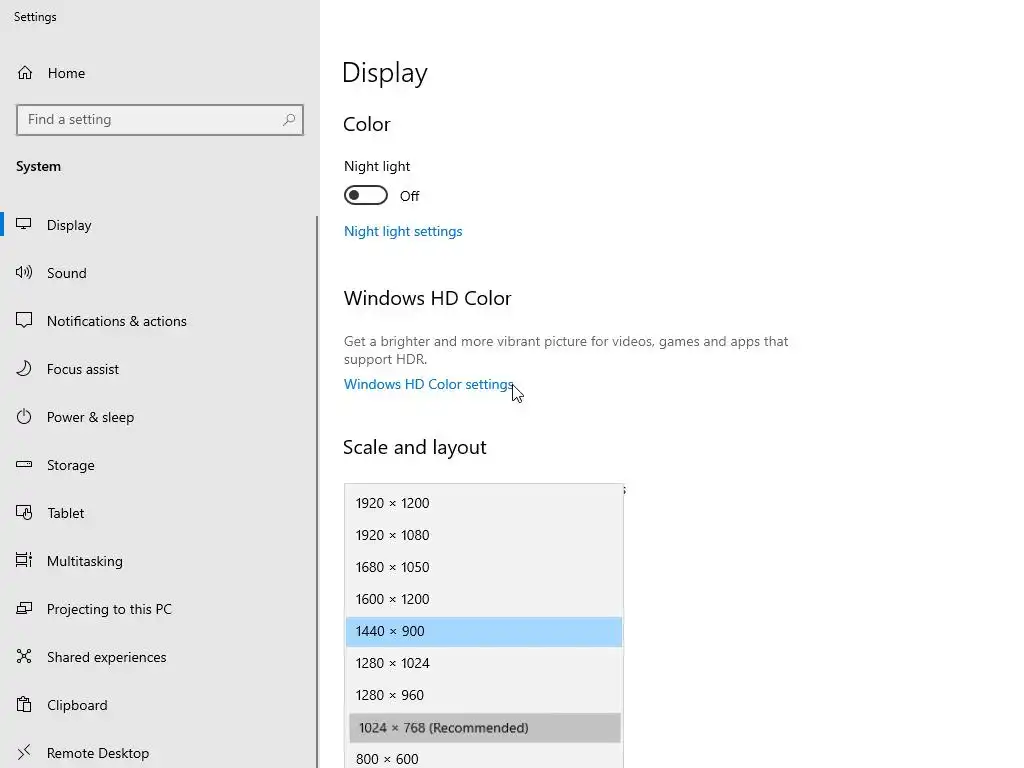Click the search magnifier icon
Image resolution: width=1024 pixels, height=768 pixels.
pos(289,120)
